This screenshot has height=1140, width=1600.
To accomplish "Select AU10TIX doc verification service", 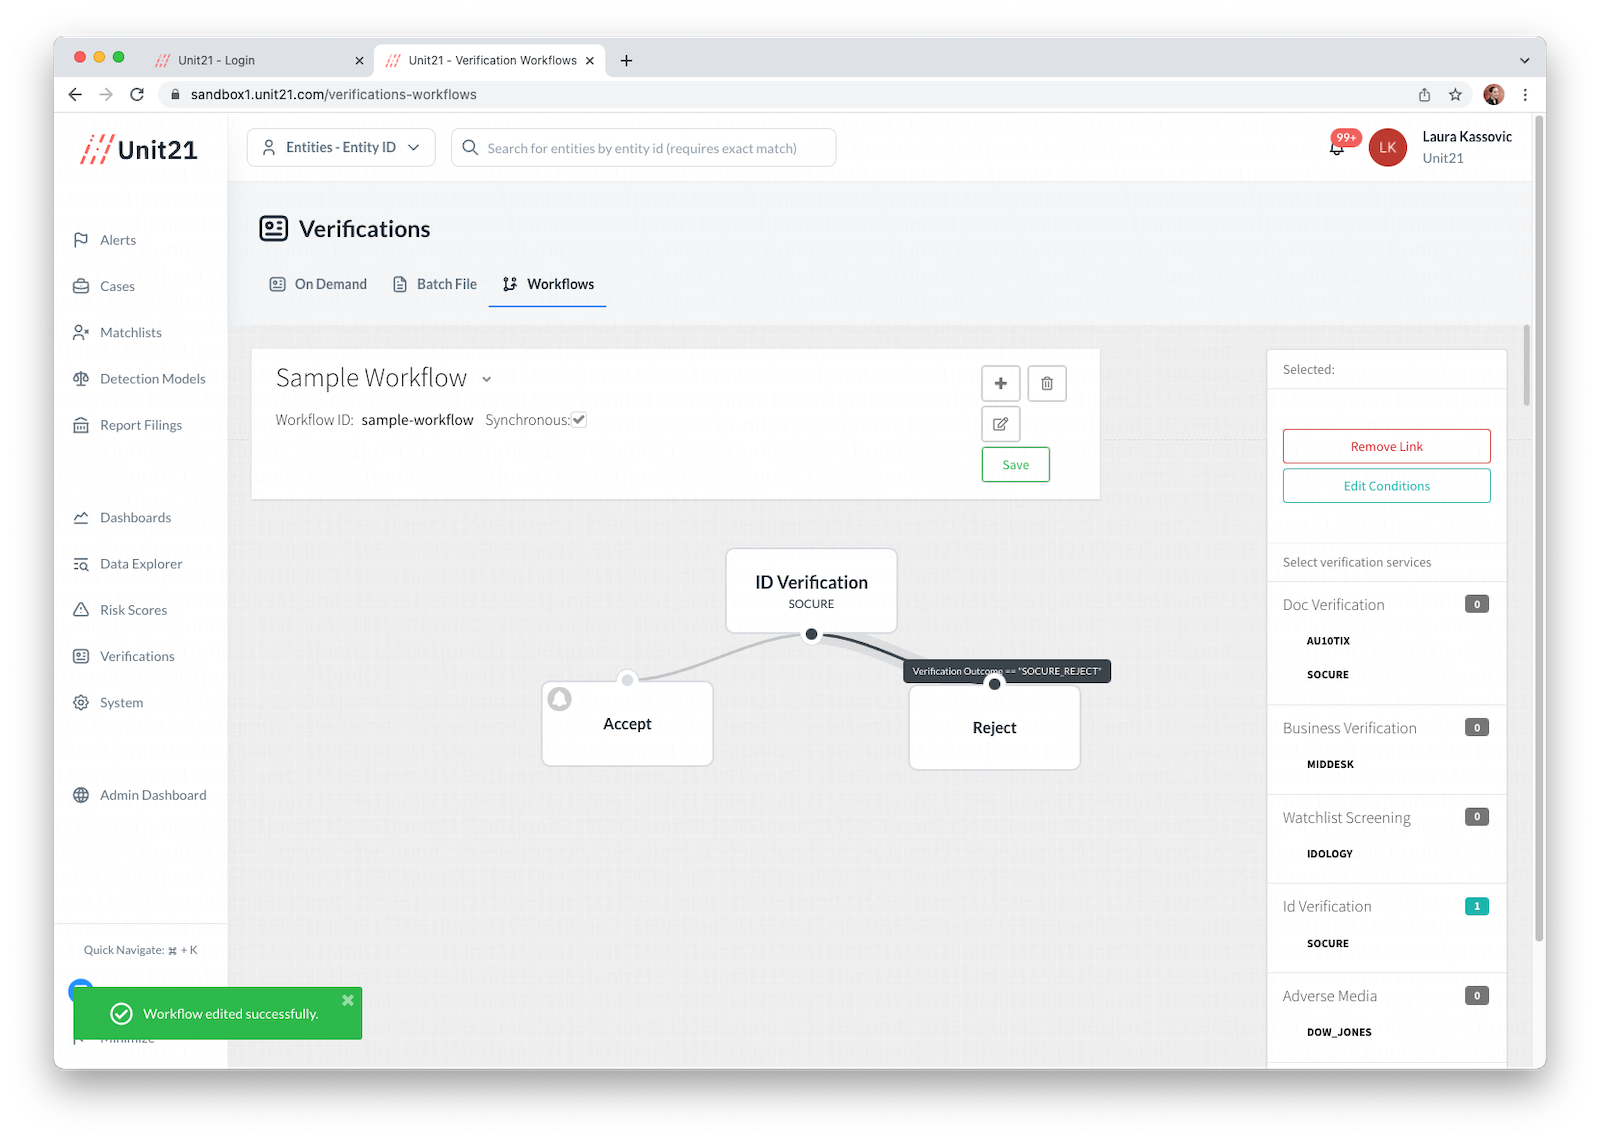I will tap(1328, 641).
